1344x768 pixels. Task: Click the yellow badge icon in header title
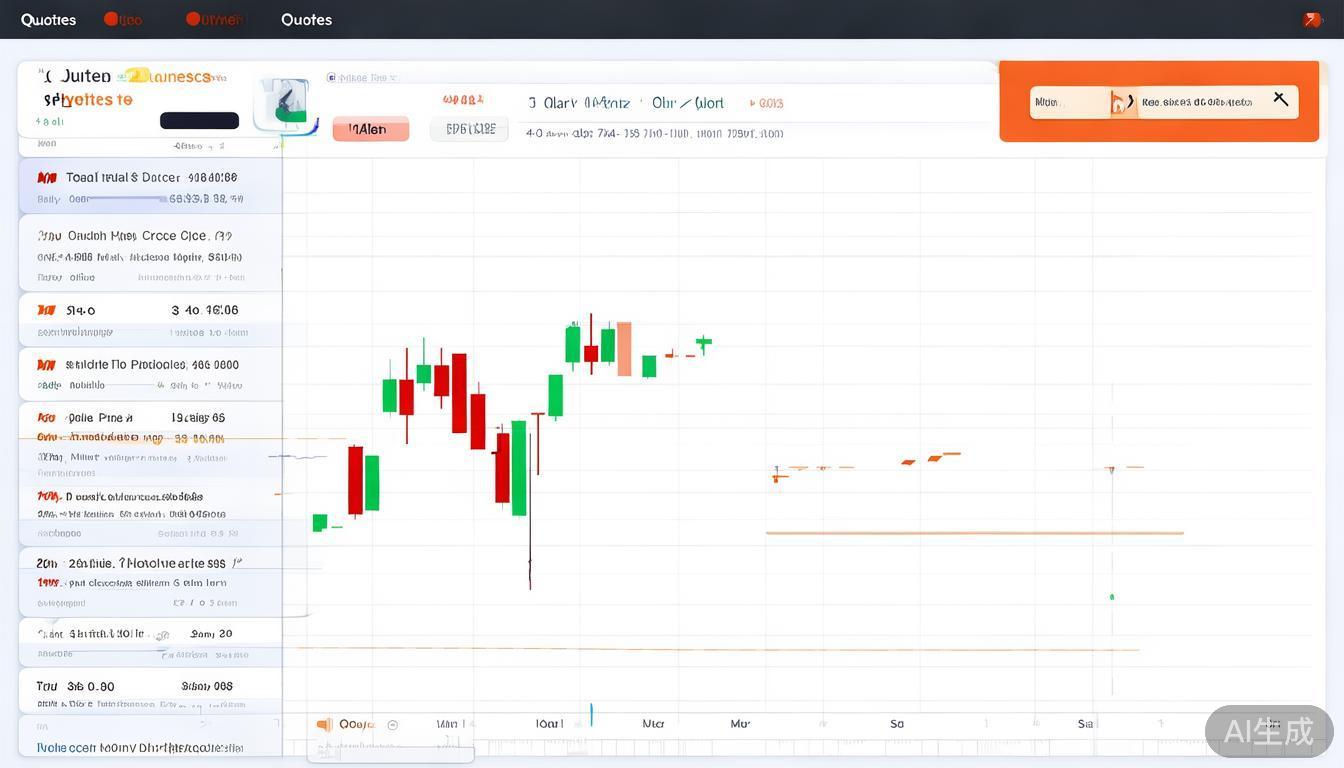tap(133, 76)
